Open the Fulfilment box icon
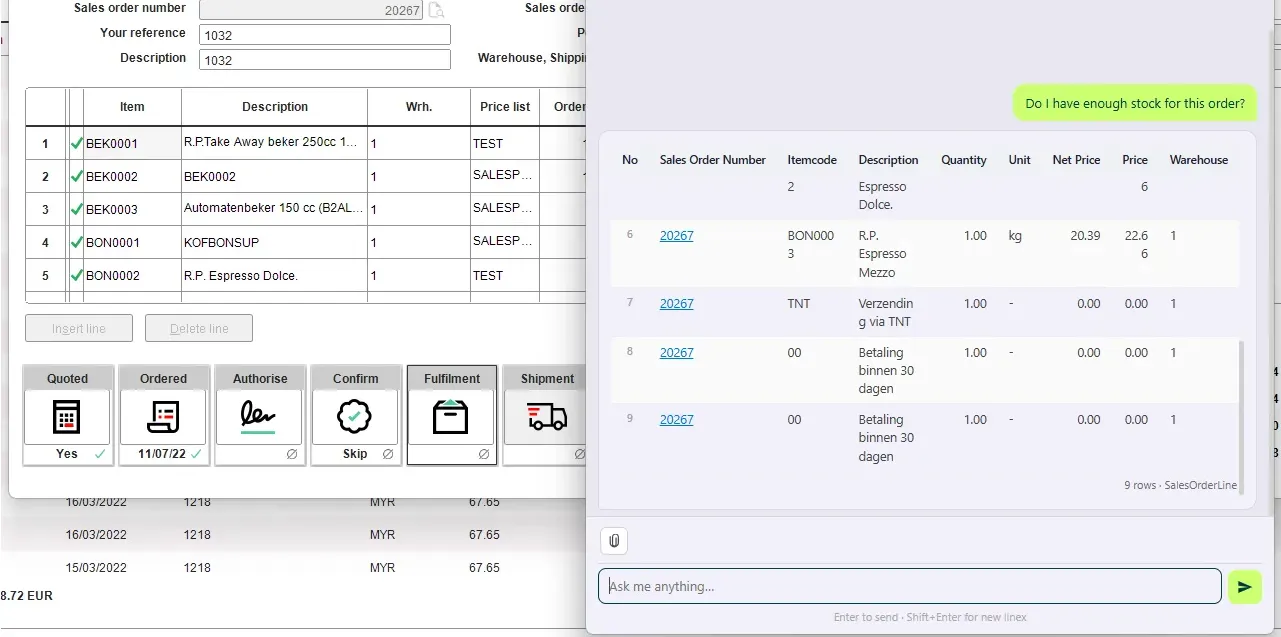1281x637 pixels. tap(451, 417)
